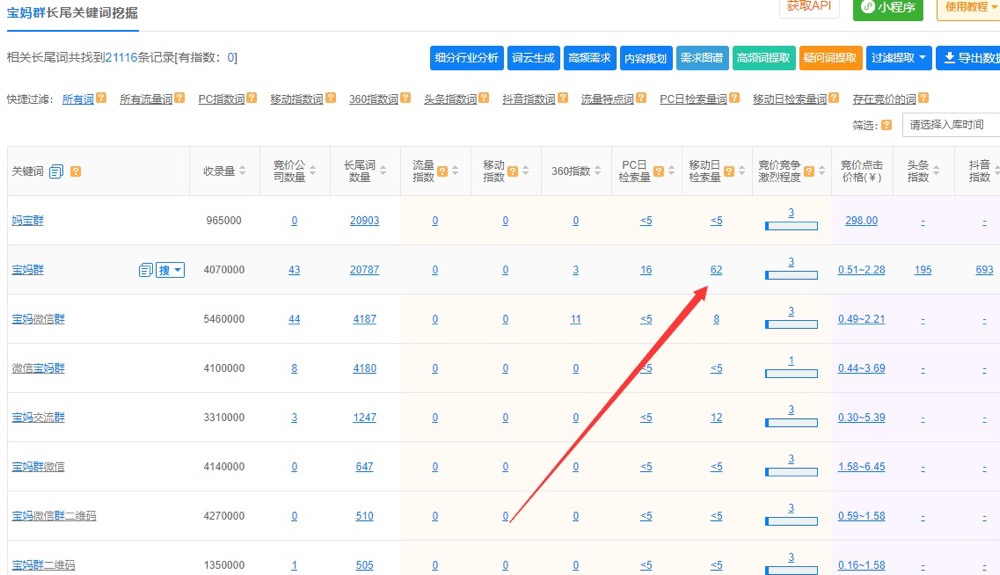
Task: Select 抖音指数词 quick filter
Action: pos(529,99)
